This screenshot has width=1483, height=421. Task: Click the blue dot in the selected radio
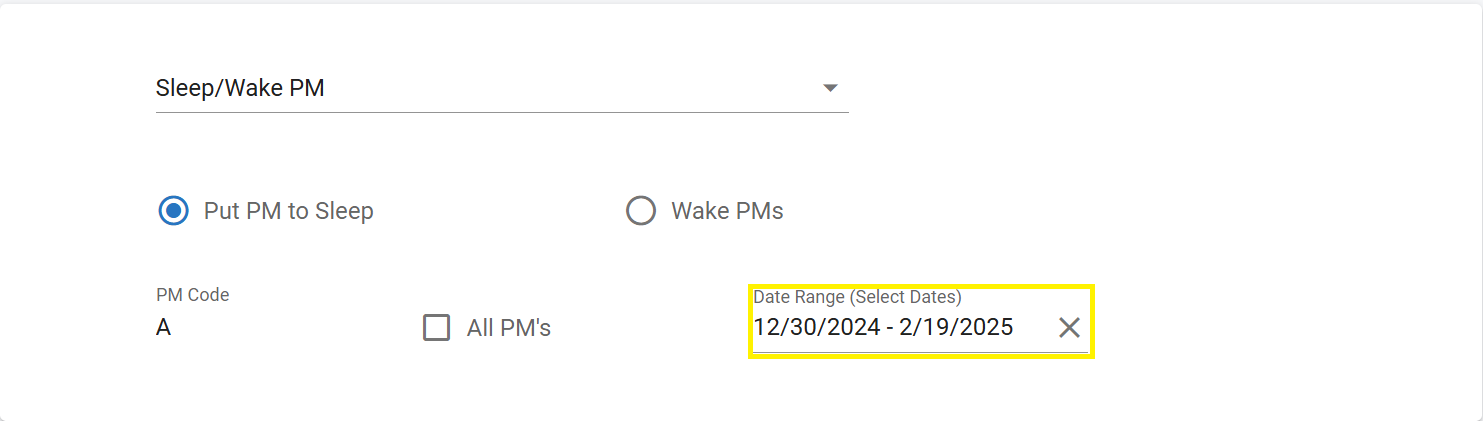coord(173,211)
